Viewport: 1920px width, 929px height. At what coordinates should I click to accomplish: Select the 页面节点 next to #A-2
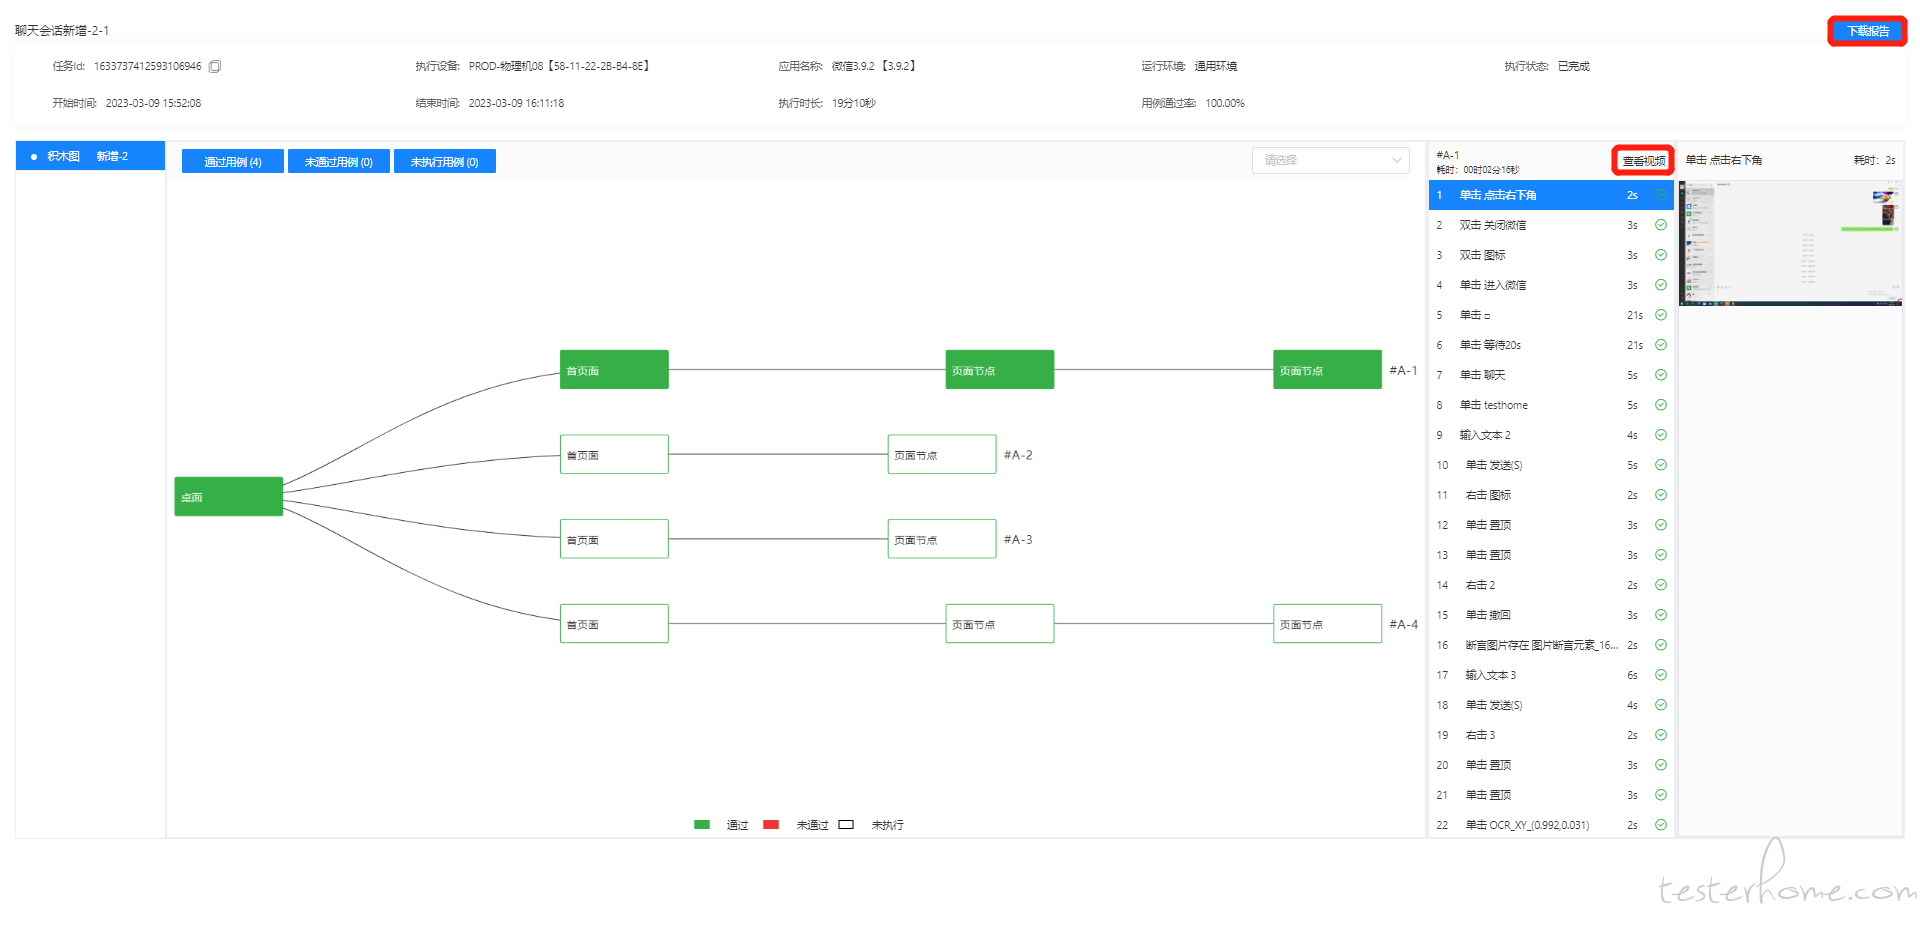point(942,454)
